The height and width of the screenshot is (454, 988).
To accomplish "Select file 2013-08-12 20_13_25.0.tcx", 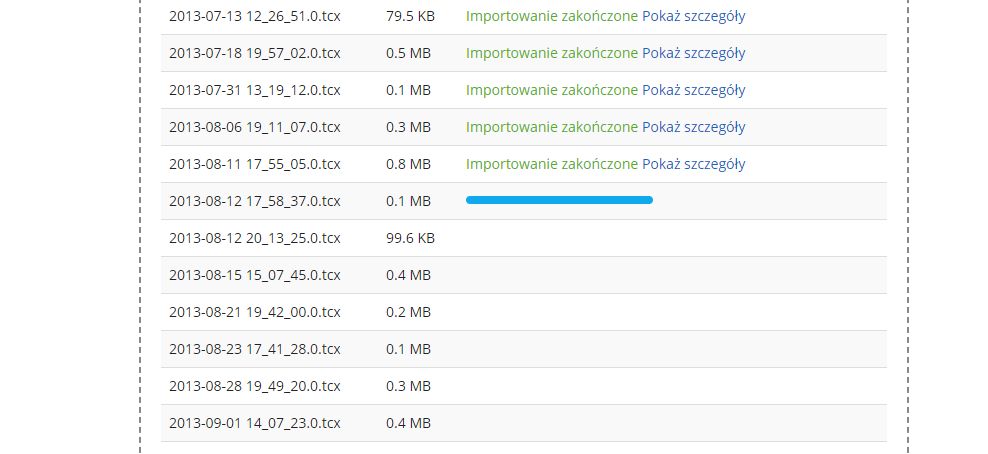I will click(255, 239).
